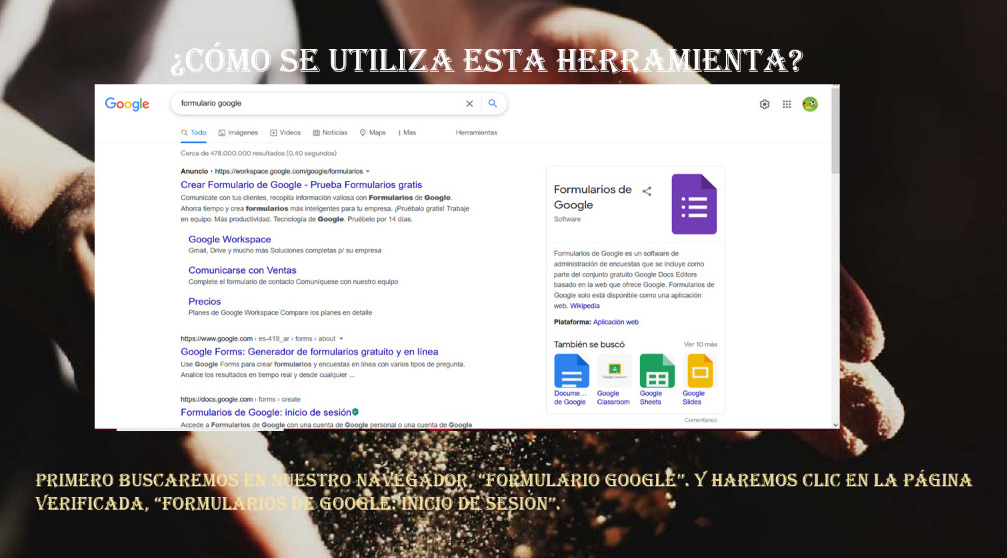Screen dimensions: 1007x558
Task: Switch to the Imágenes tab
Action: (238, 132)
